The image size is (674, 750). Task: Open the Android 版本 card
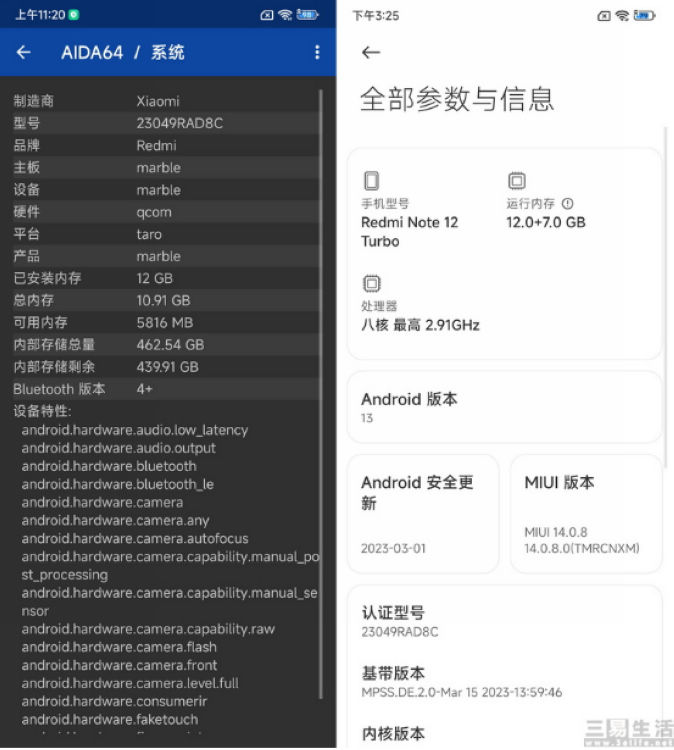coord(504,407)
